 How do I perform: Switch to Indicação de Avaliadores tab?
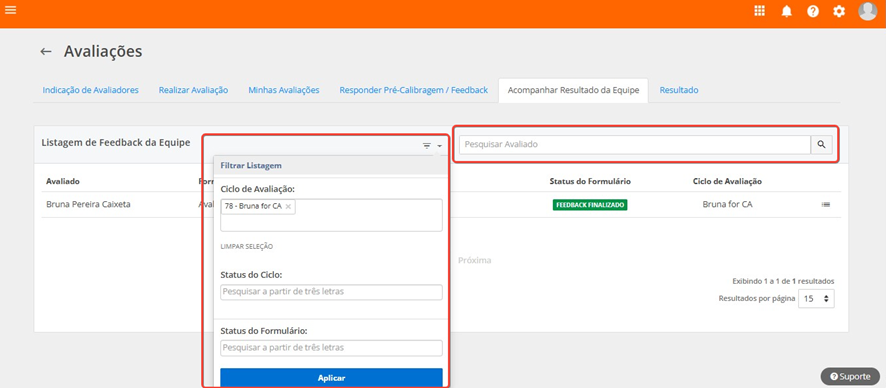point(90,90)
